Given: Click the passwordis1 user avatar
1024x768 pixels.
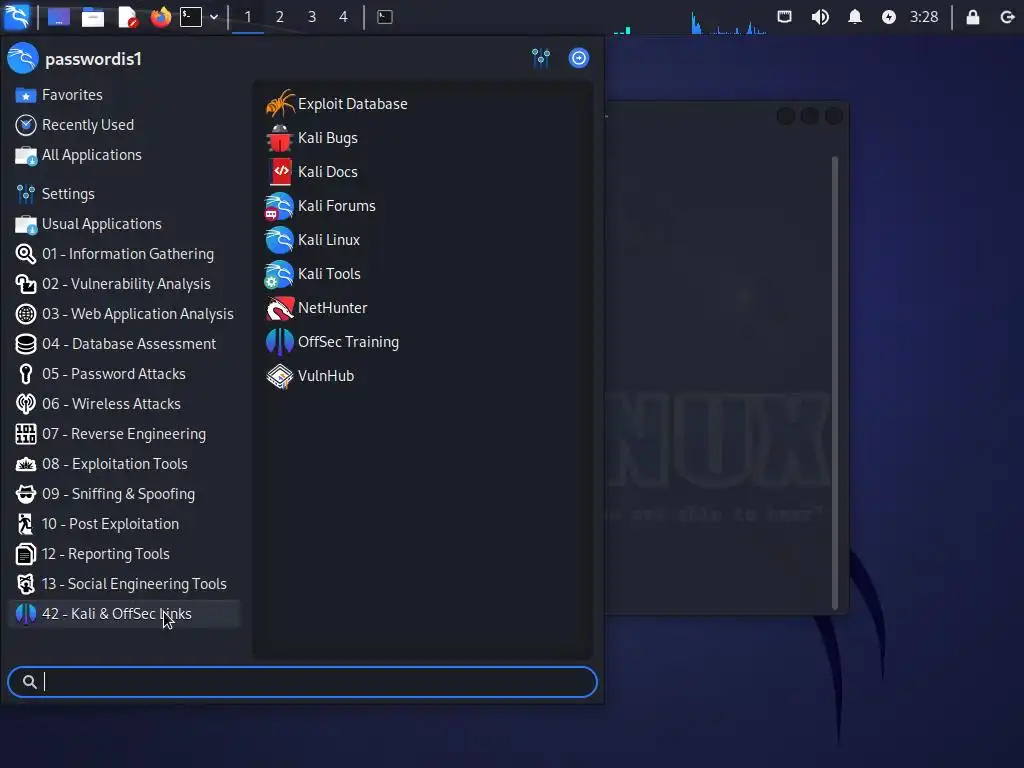Looking at the screenshot, I should coord(23,58).
